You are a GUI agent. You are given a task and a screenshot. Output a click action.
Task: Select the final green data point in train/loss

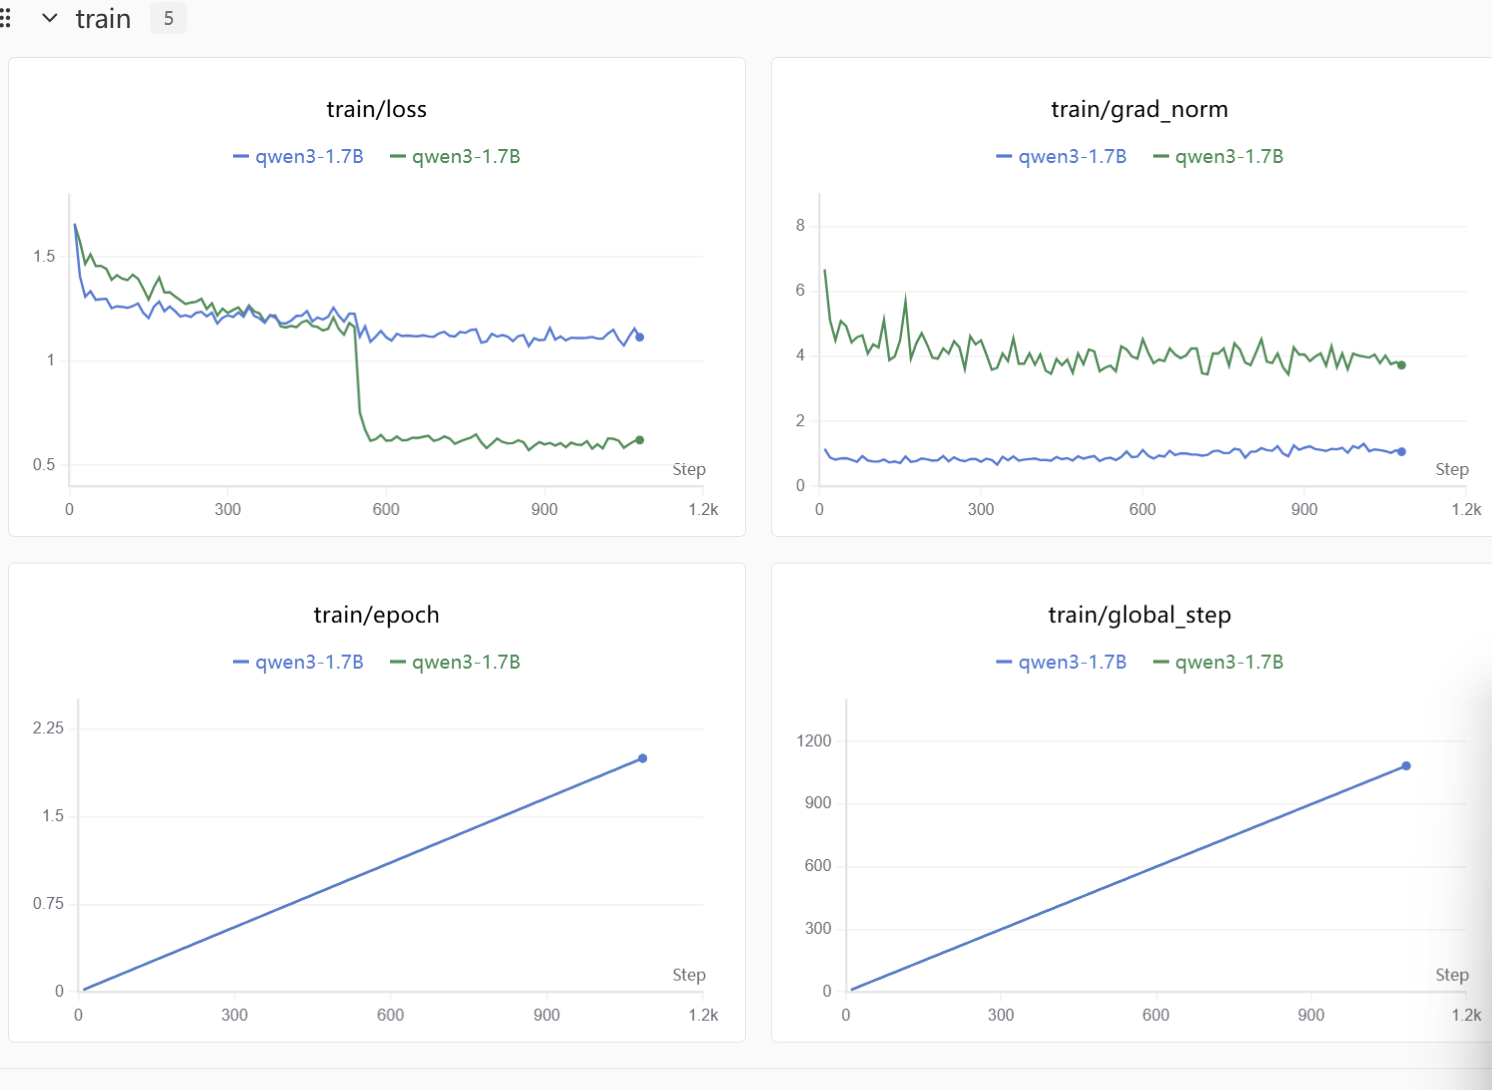(x=640, y=440)
